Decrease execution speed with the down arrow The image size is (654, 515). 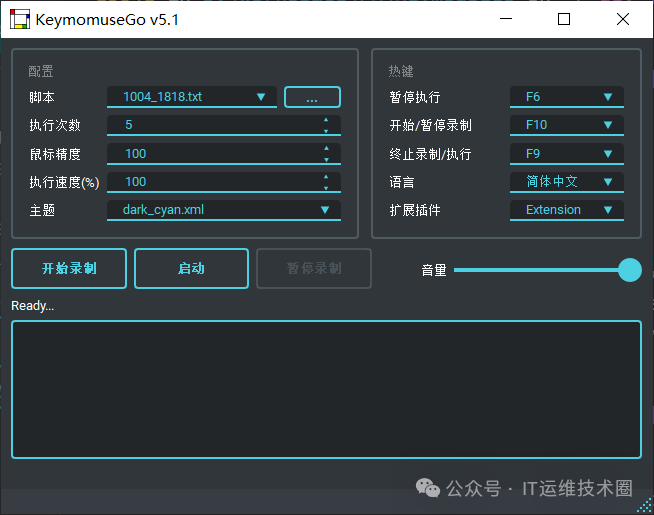(x=326, y=188)
